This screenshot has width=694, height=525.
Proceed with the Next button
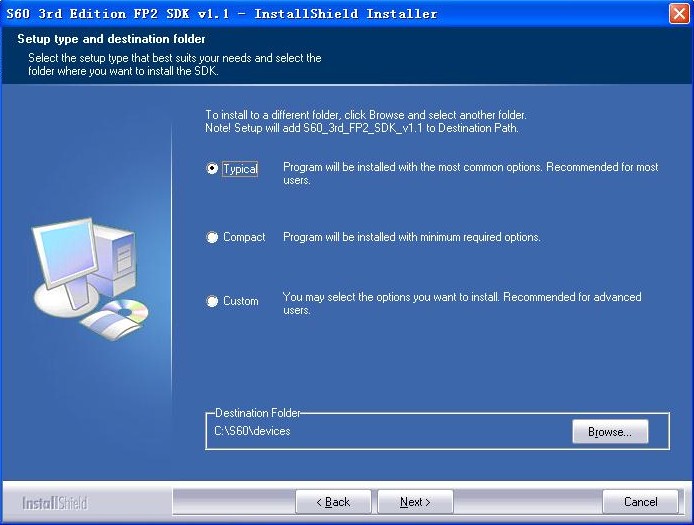click(x=415, y=502)
